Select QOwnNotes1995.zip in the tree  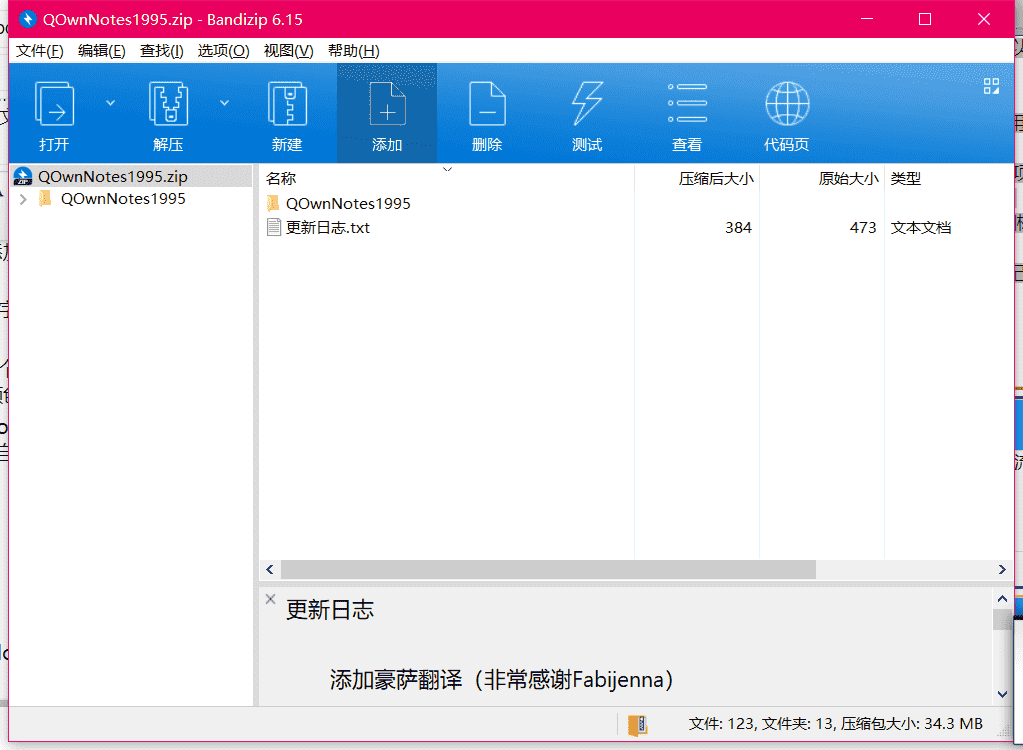click(x=113, y=177)
